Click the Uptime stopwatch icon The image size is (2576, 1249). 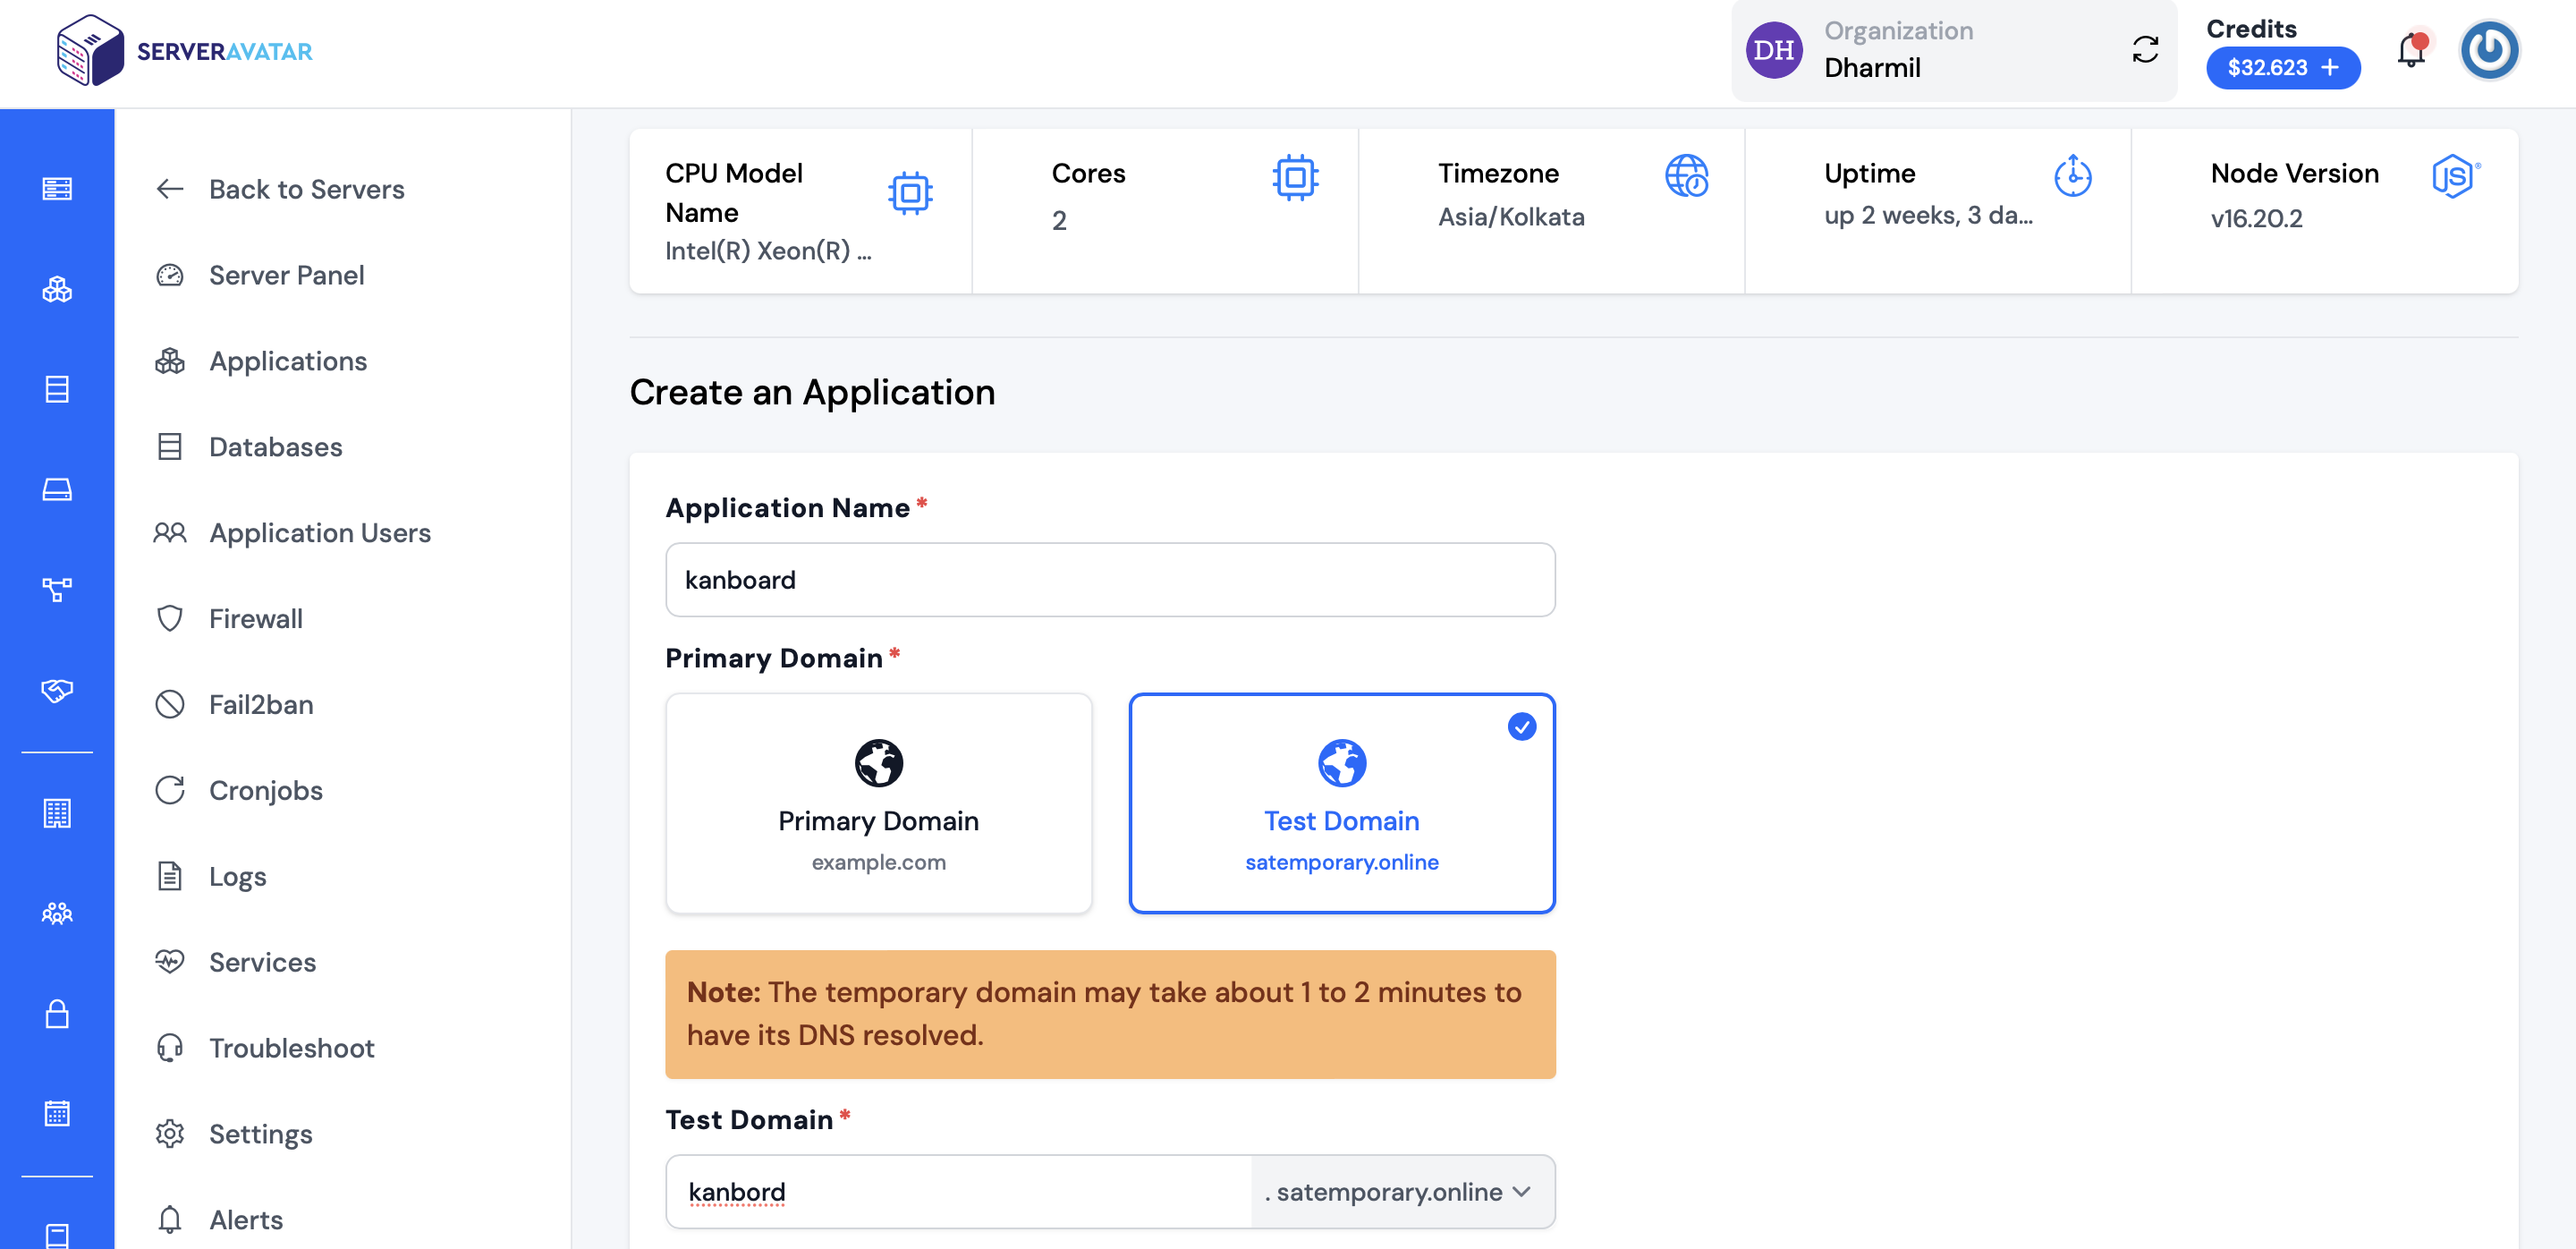click(x=2072, y=176)
